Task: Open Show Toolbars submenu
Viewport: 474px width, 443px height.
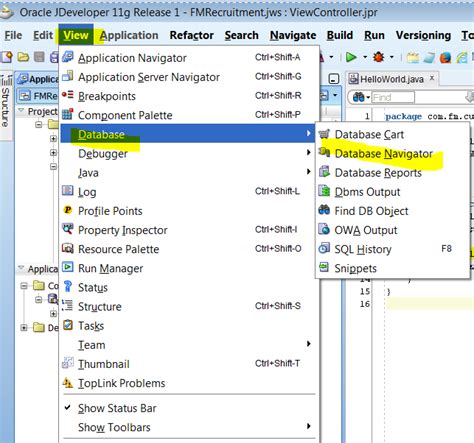Action: pos(188,427)
